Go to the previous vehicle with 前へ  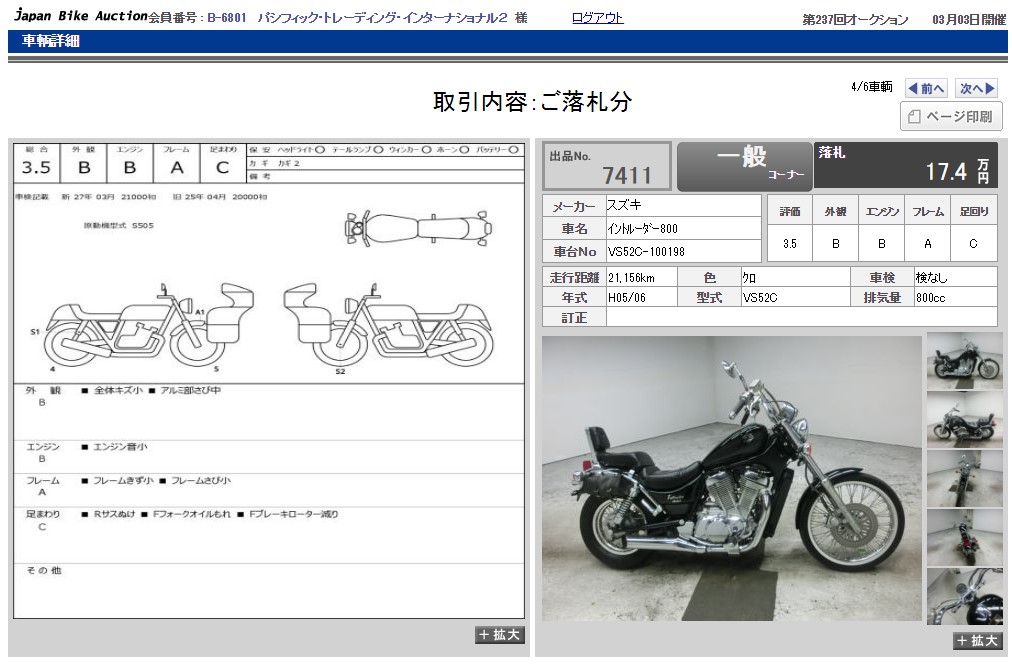(926, 88)
